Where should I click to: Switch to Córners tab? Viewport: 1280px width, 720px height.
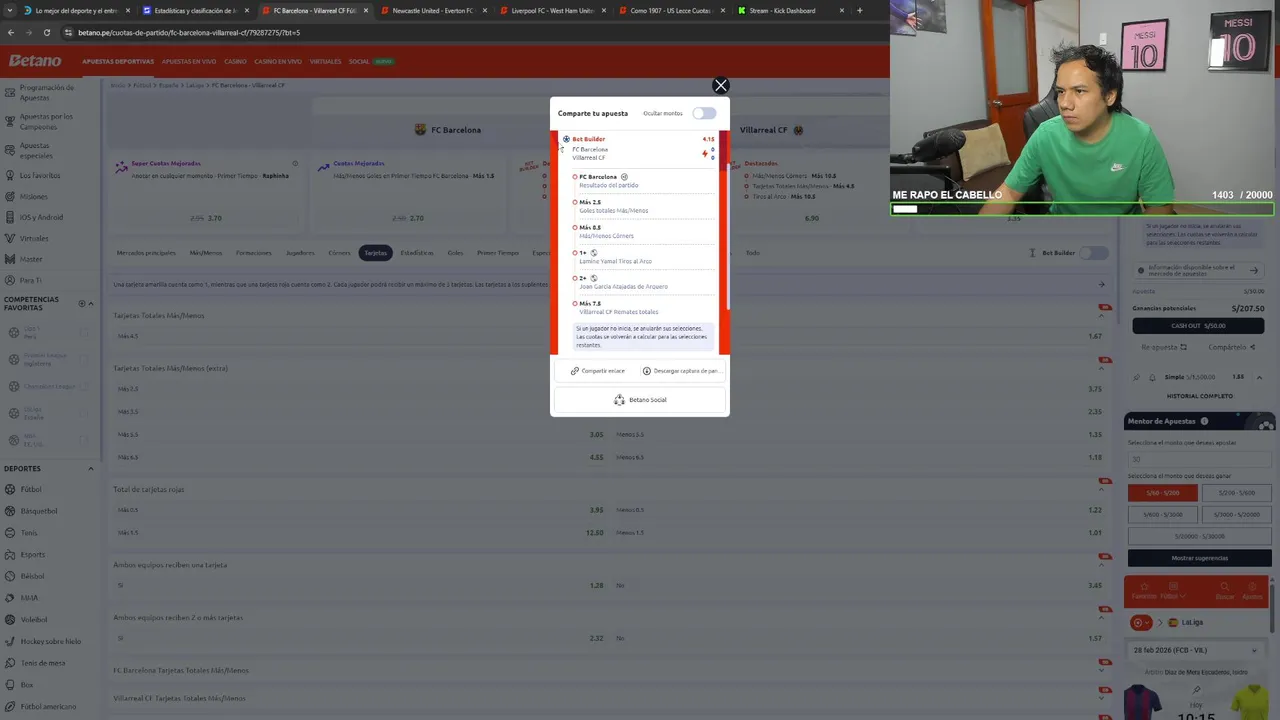click(x=340, y=253)
